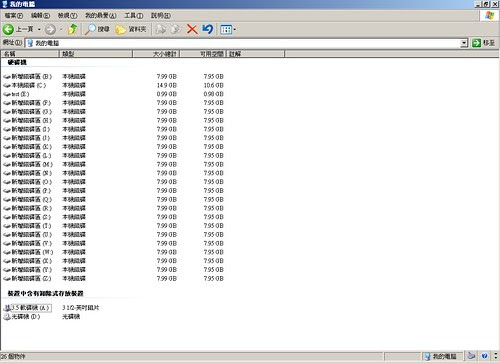The height and width of the screenshot is (363, 500).
Task: Click the 26 objects status bar text
Action: click(13, 357)
